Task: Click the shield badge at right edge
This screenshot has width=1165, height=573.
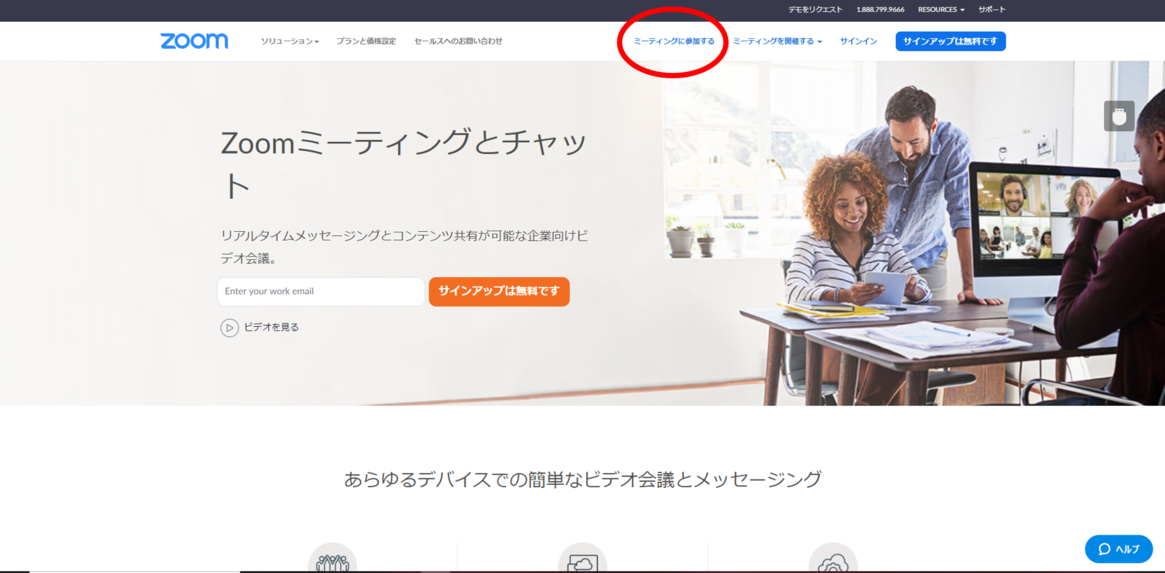Action: [x=1119, y=116]
